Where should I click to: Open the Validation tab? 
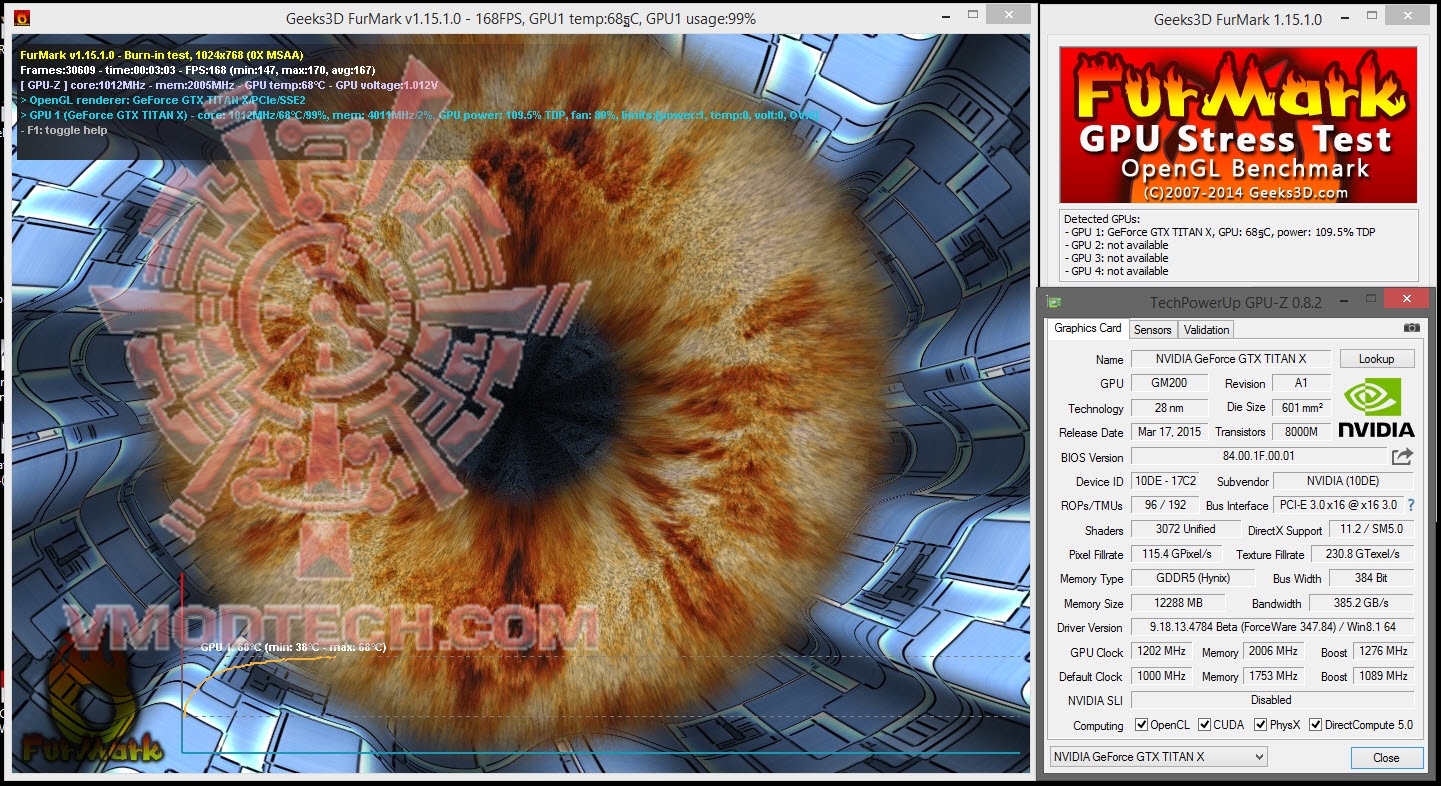1206,330
